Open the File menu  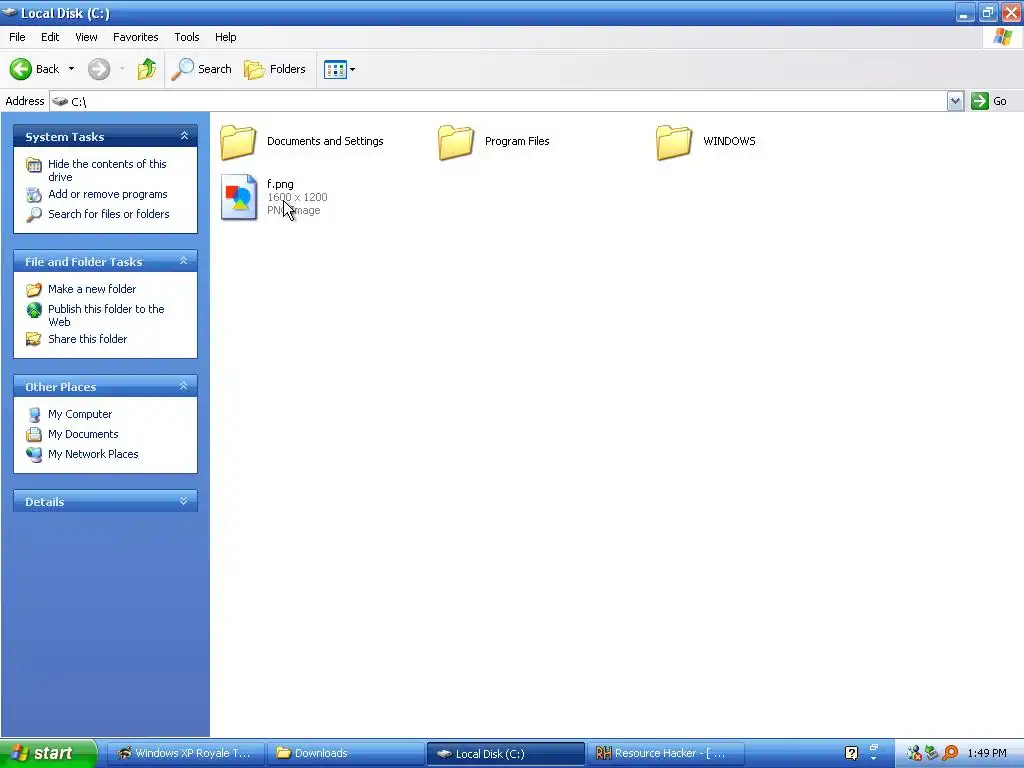(18, 37)
